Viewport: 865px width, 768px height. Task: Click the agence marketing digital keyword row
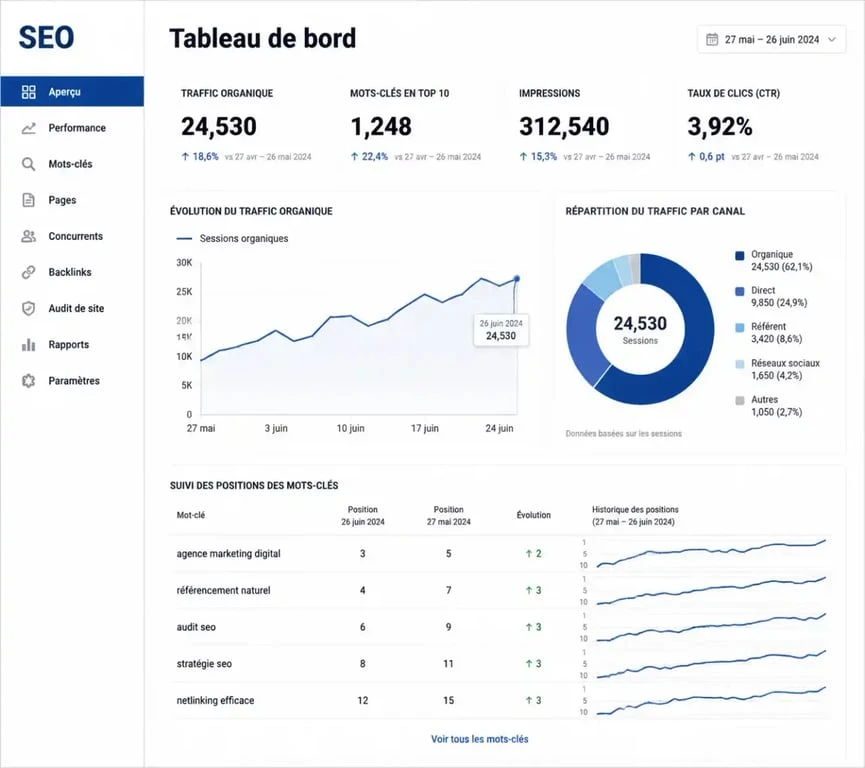click(x=500, y=554)
